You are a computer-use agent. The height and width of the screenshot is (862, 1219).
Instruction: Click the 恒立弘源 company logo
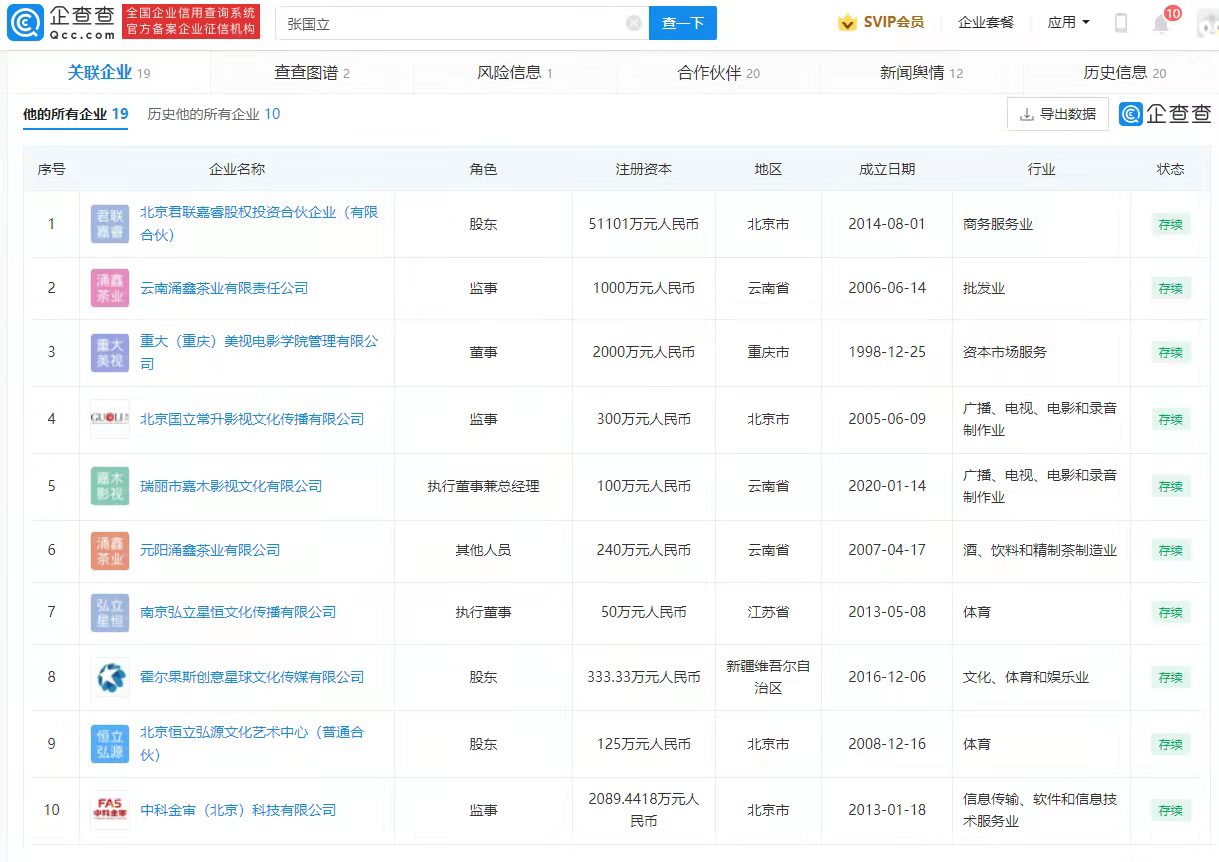[x=110, y=743]
